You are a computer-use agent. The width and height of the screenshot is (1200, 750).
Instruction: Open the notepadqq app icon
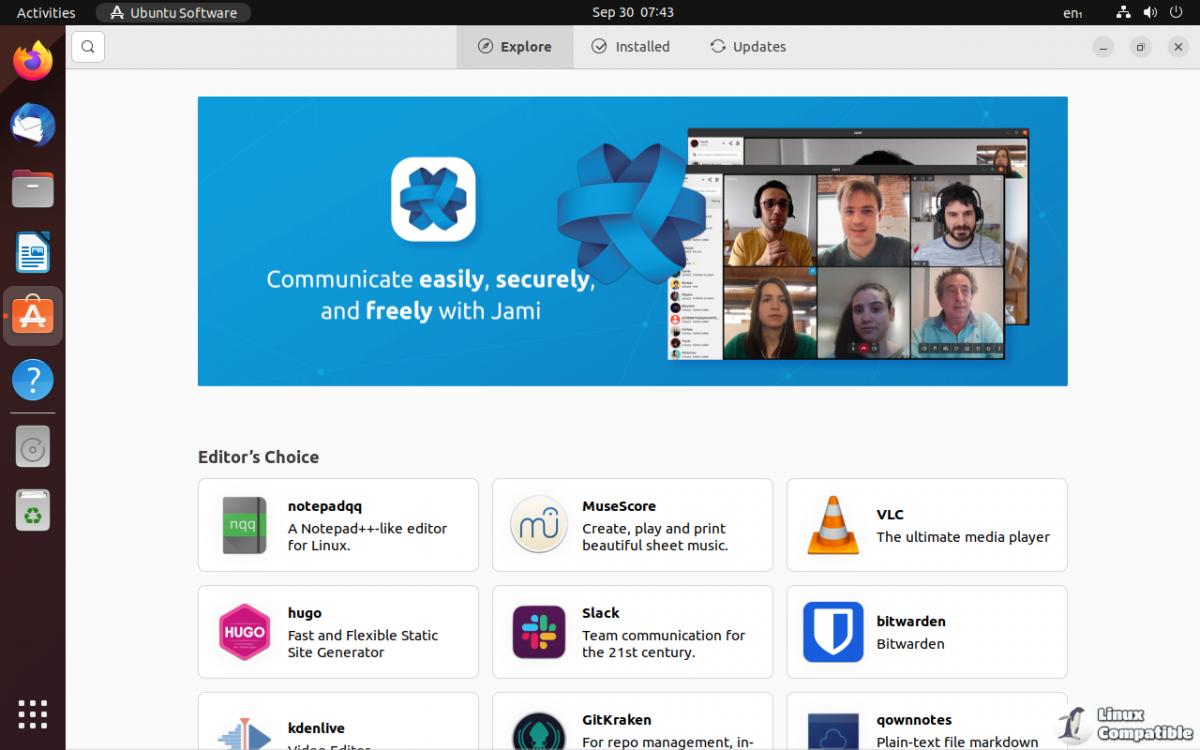[244, 525]
